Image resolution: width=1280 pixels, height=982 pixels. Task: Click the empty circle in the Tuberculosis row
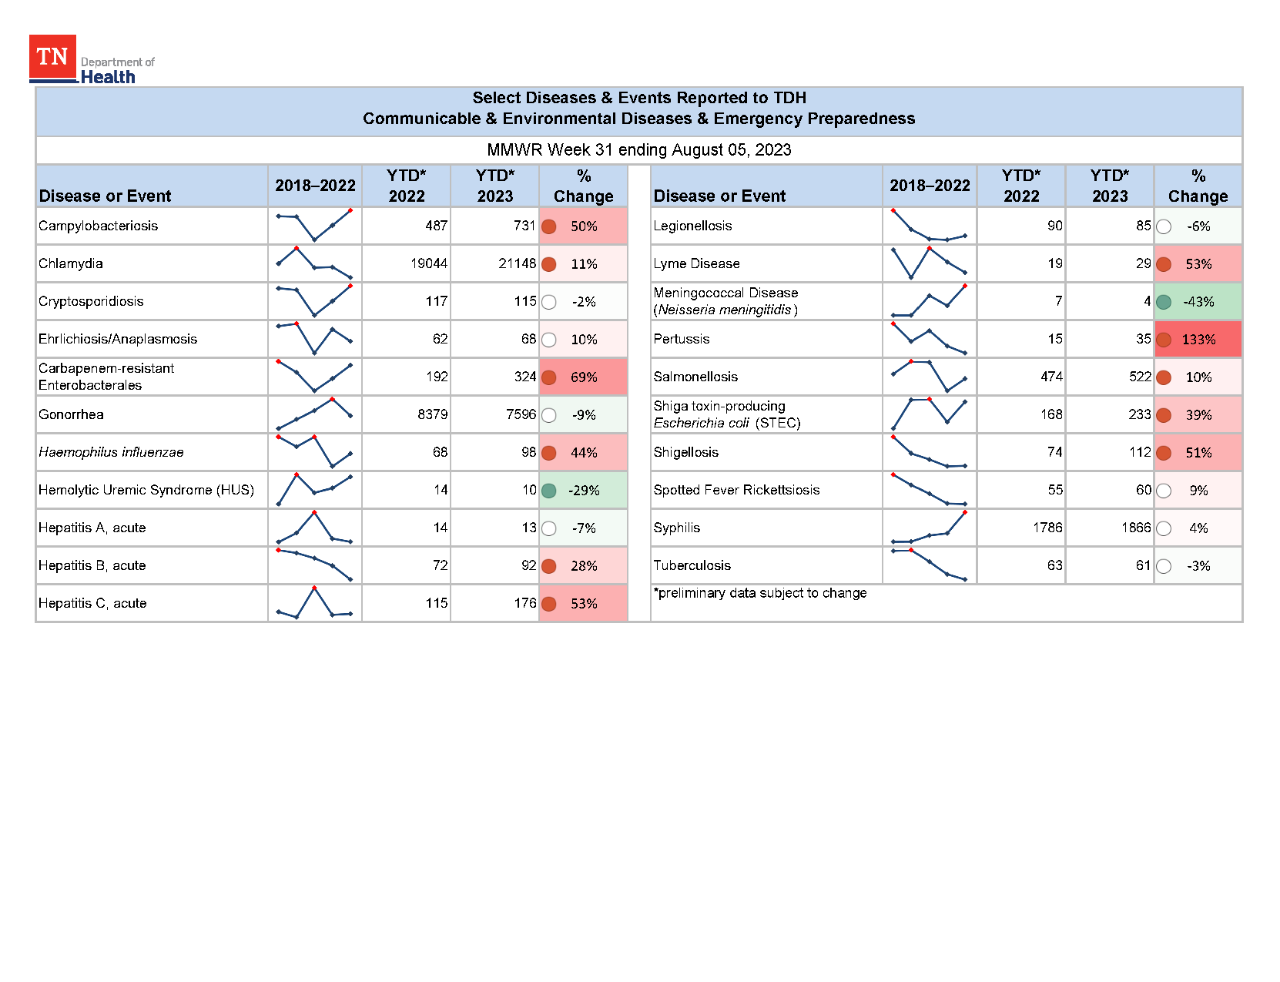(x=1164, y=566)
